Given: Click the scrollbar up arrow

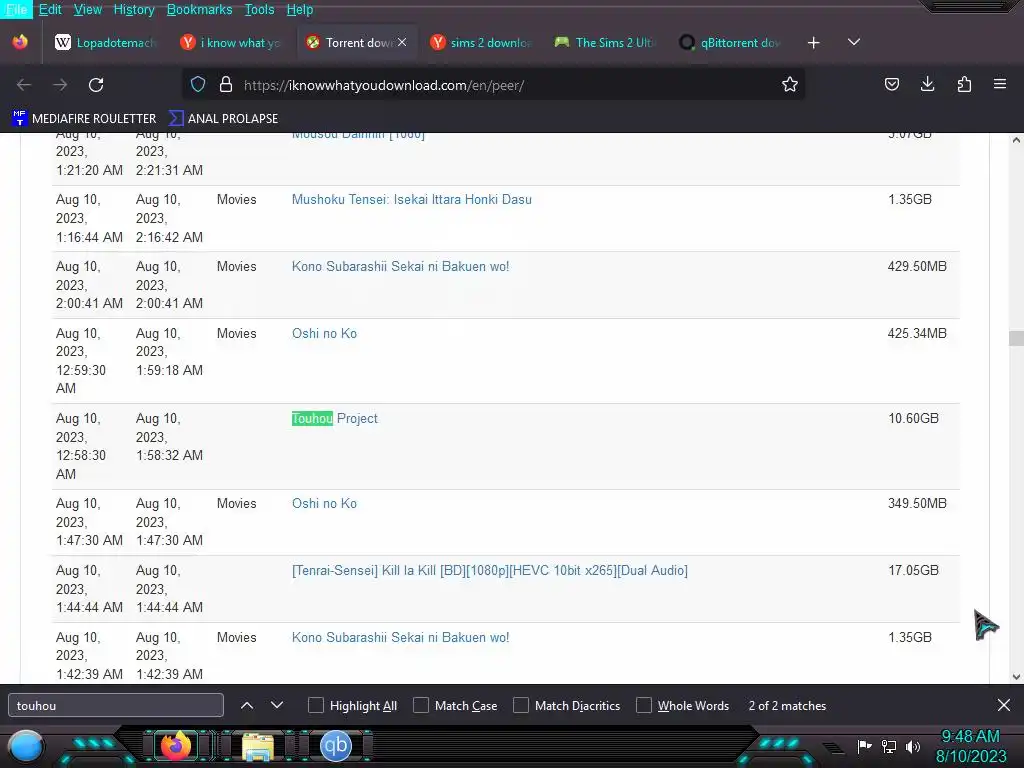Looking at the screenshot, I should [1016, 140].
